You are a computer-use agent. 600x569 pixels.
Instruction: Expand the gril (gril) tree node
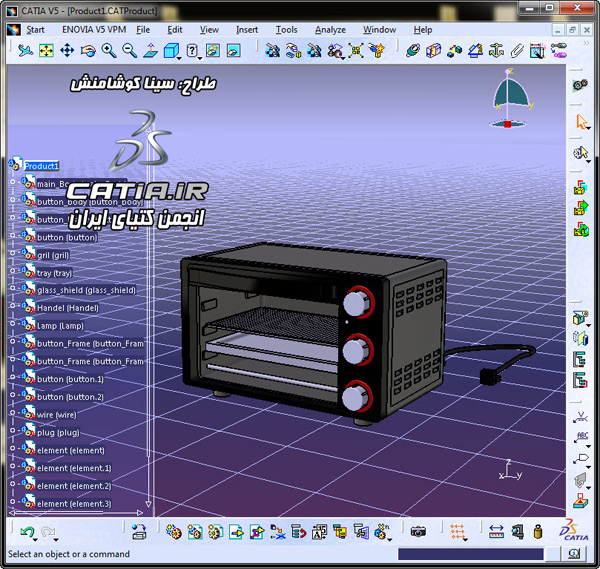(x=13, y=253)
